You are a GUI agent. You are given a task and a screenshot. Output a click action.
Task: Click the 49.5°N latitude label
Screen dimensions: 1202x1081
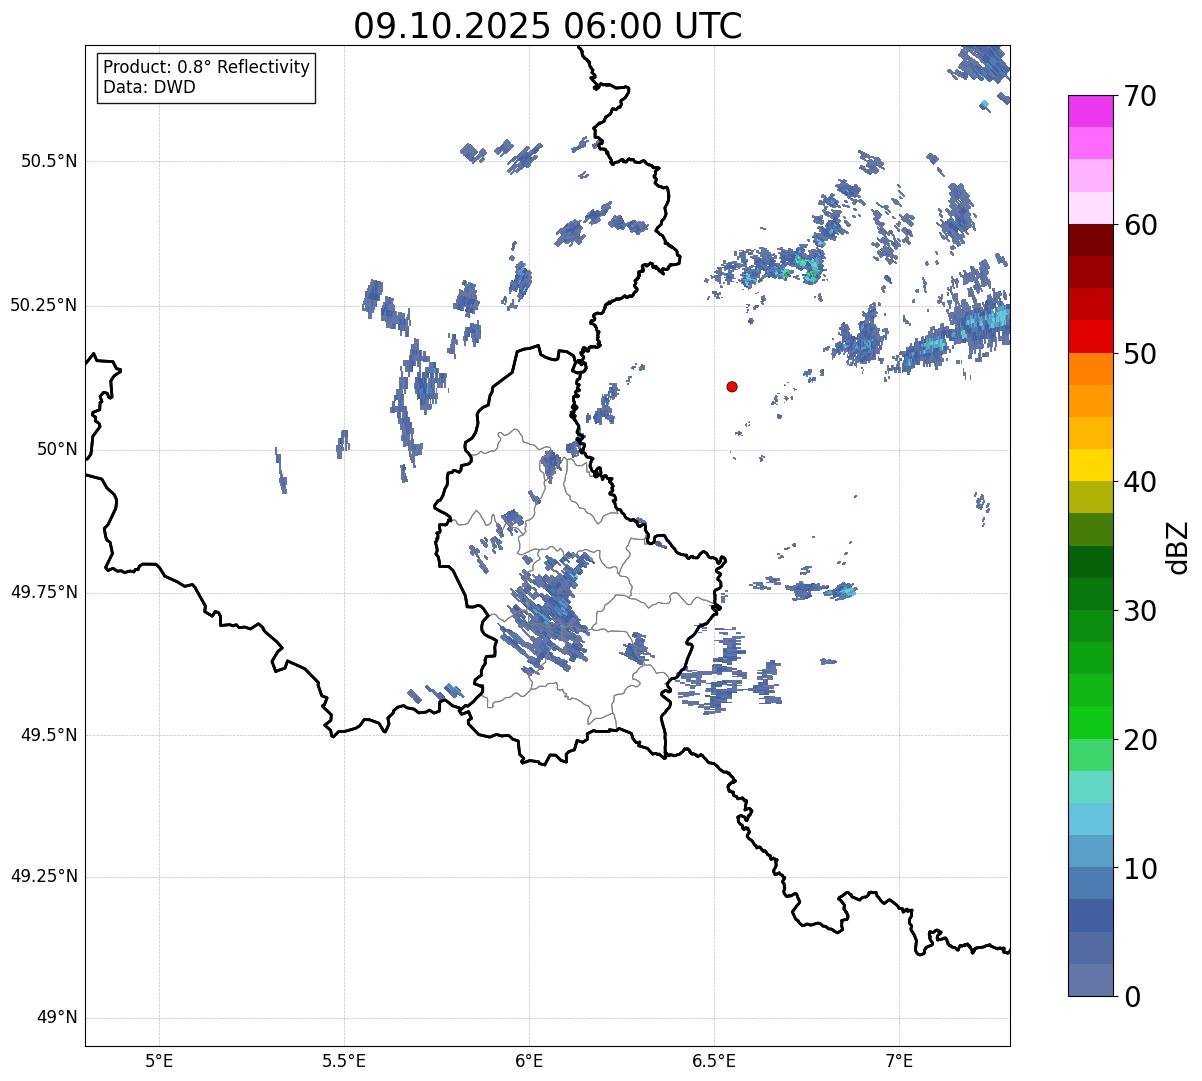(x=49, y=735)
